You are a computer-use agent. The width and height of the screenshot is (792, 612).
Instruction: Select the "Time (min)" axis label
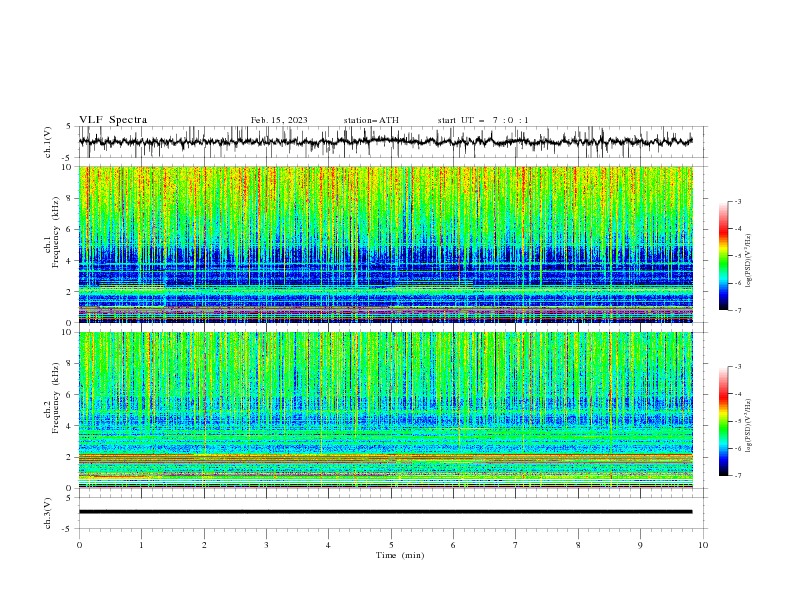point(400,555)
